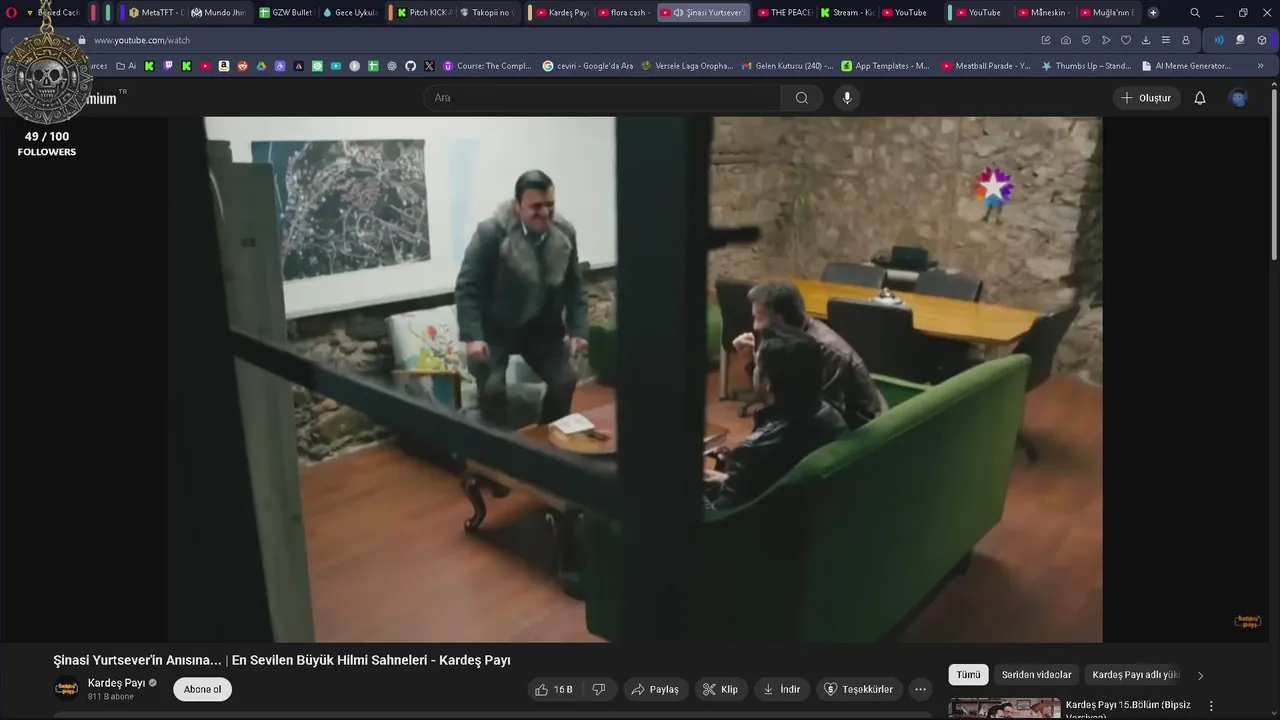Send thanks via Teşekkürler button

[x=859, y=689]
